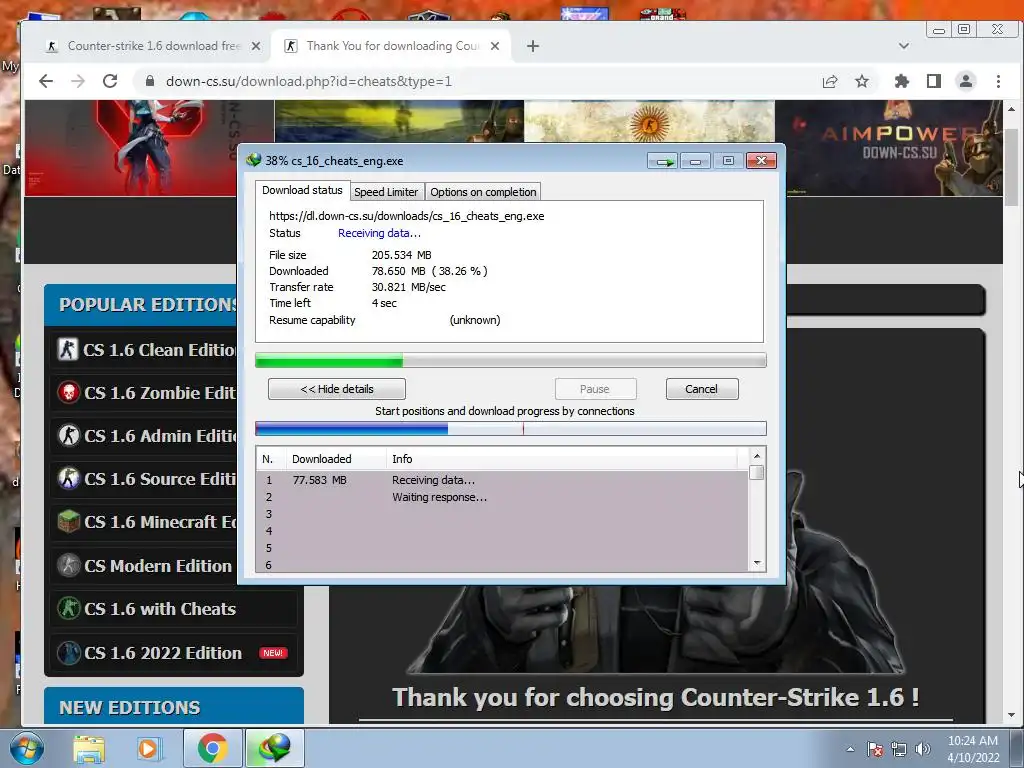Screen dimensions: 1024x768
Task: Open the Speed Limiter tab
Action: tap(386, 192)
